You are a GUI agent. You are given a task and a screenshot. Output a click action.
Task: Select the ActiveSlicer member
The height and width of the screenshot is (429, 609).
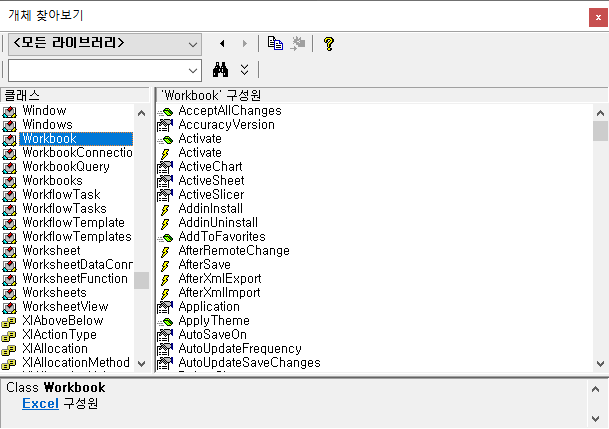coord(211,195)
